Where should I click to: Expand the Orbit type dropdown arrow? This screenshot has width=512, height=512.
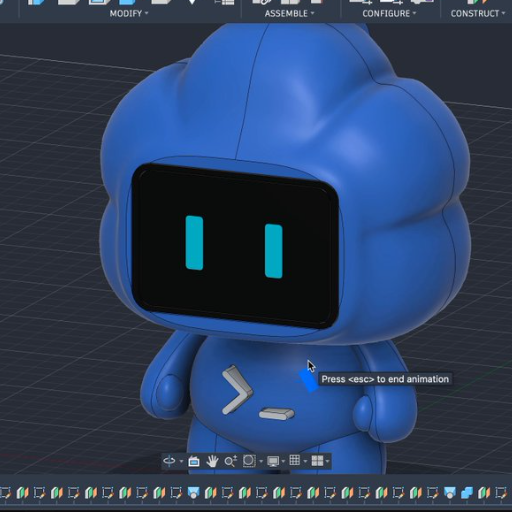tap(181, 461)
